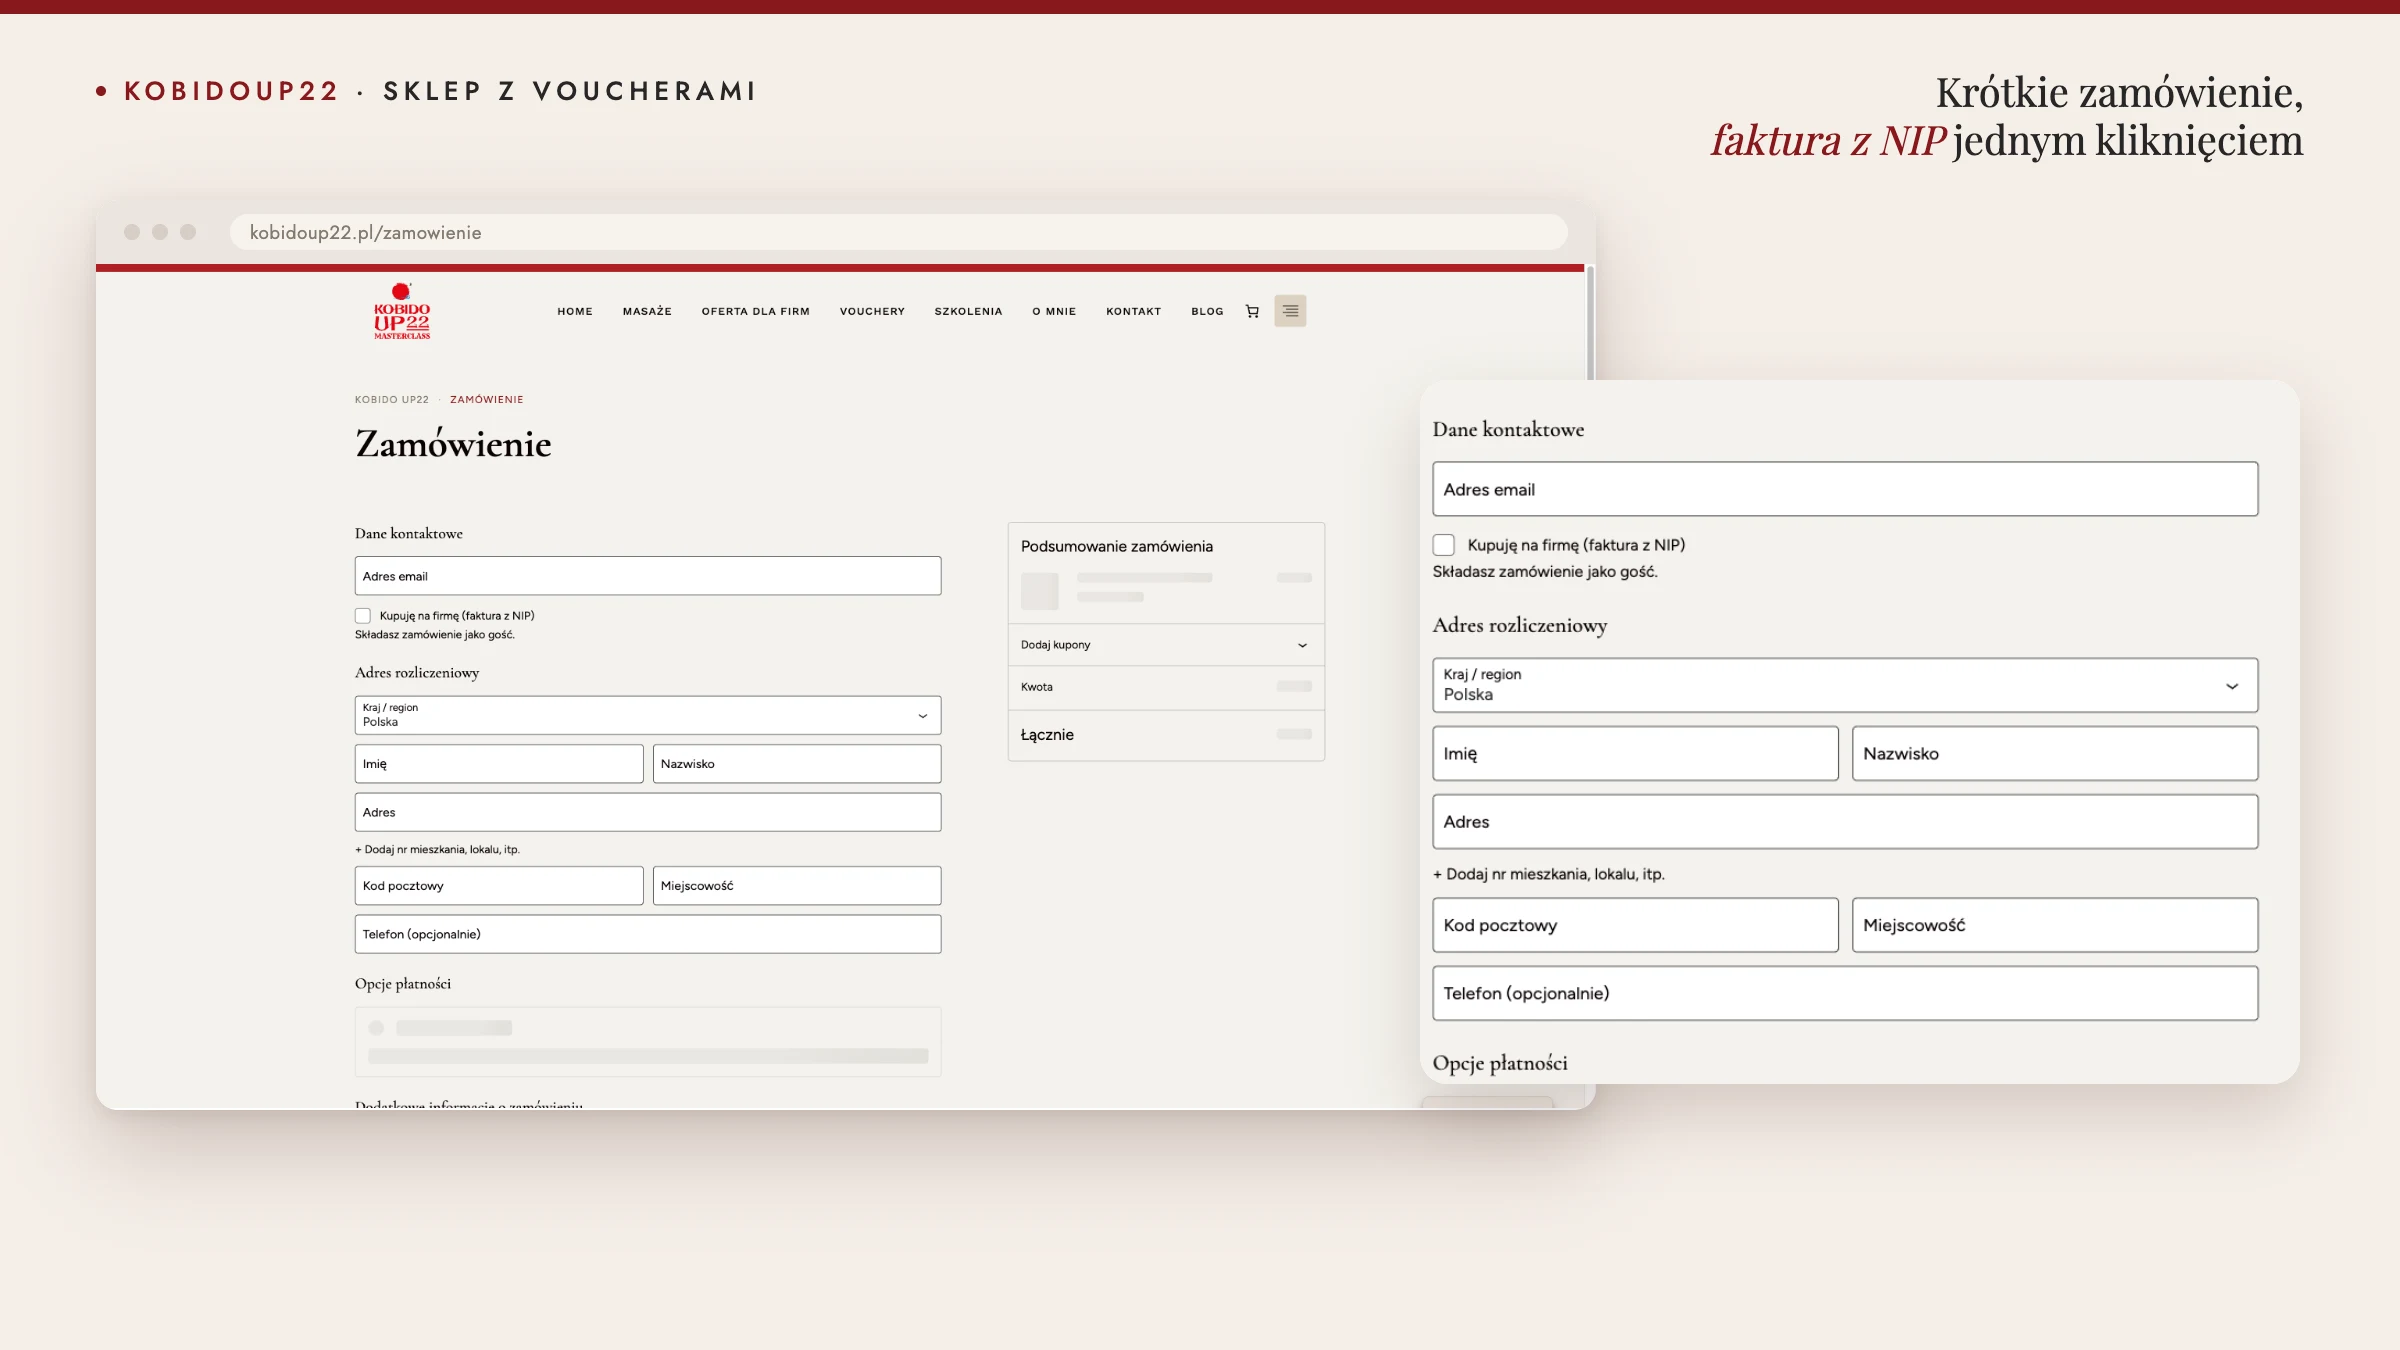
Task: Open the MASAŻE menu item
Action: [647, 311]
